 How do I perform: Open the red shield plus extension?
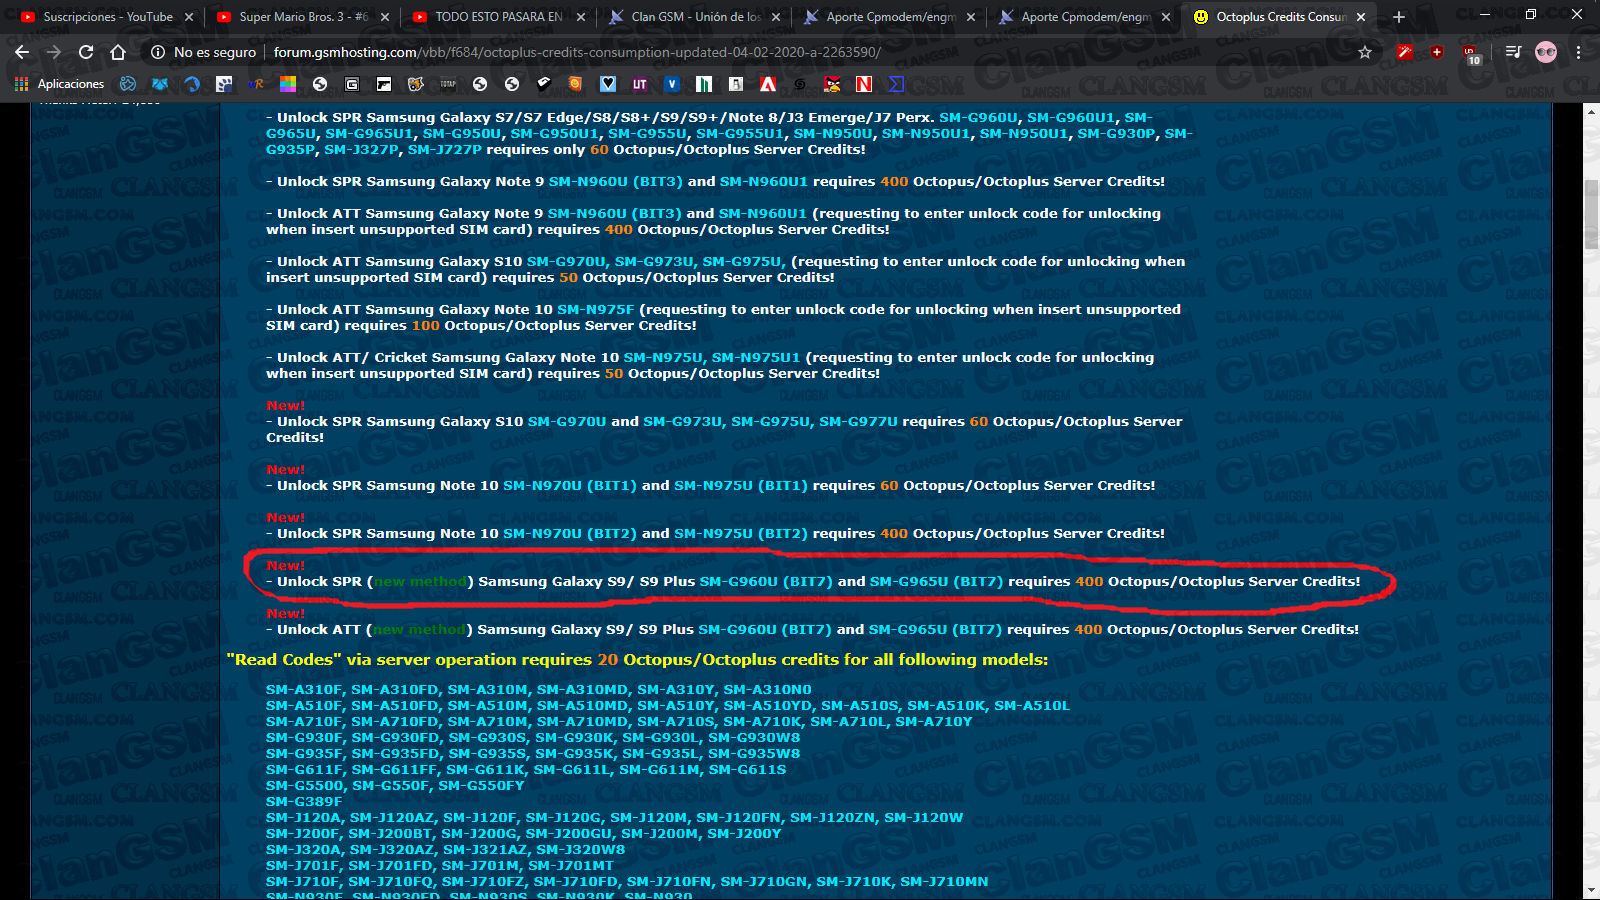coord(1437,52)
